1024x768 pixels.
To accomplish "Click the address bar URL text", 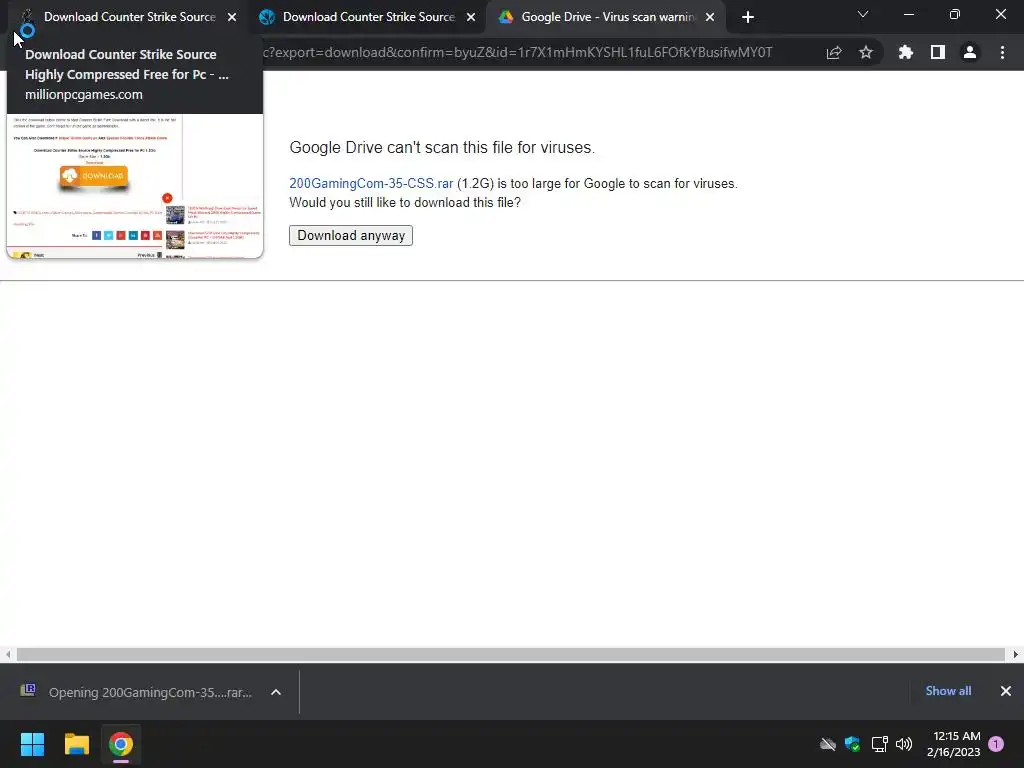I will point(517,52).
